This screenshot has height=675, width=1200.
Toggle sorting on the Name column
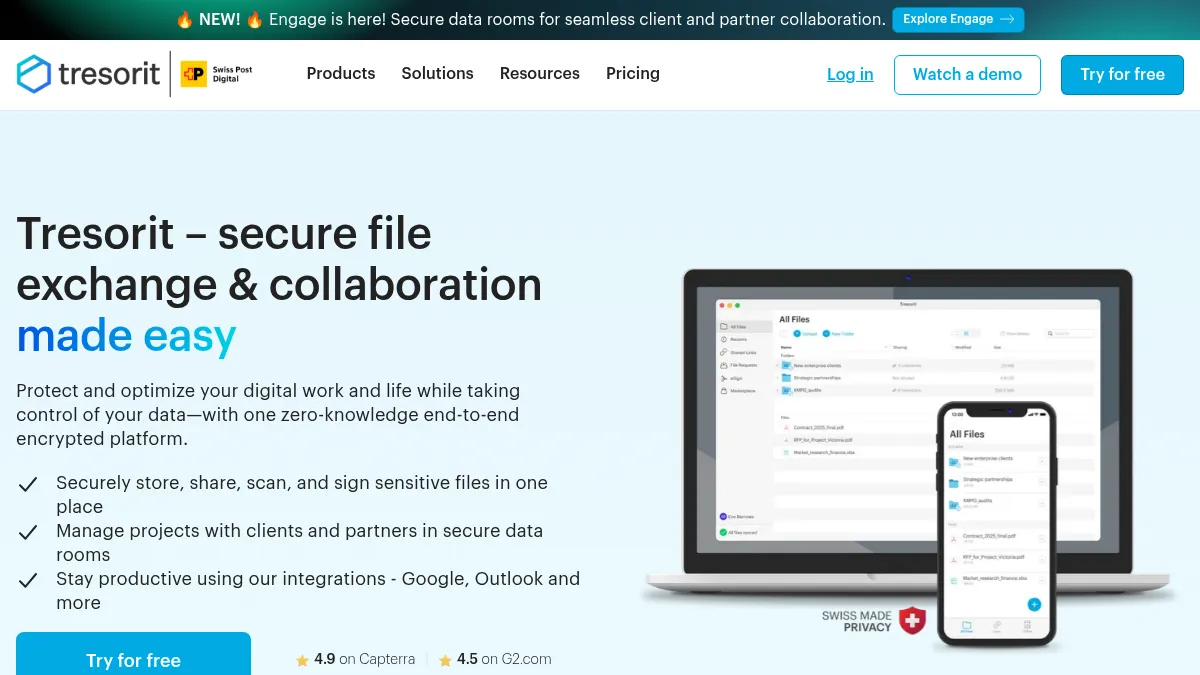(786, 347)
